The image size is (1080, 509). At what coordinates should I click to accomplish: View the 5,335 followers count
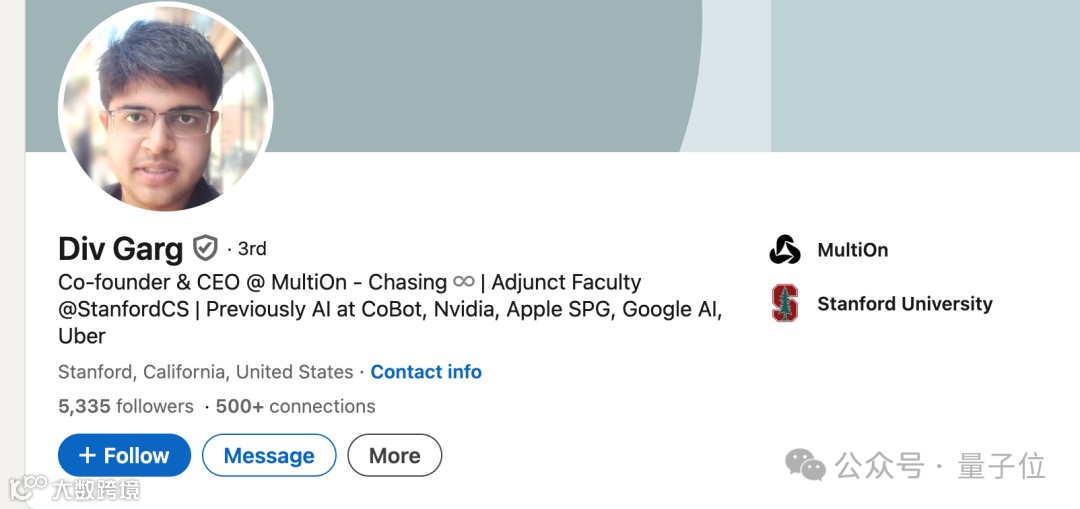pyautogui.click(x=126, y=406)
